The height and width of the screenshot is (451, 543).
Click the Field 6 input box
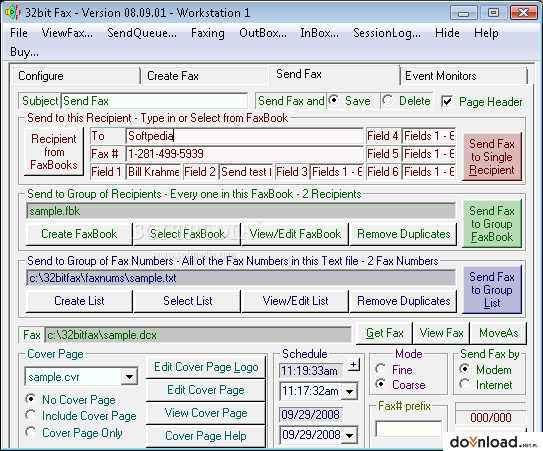click(x=429, y=171)
